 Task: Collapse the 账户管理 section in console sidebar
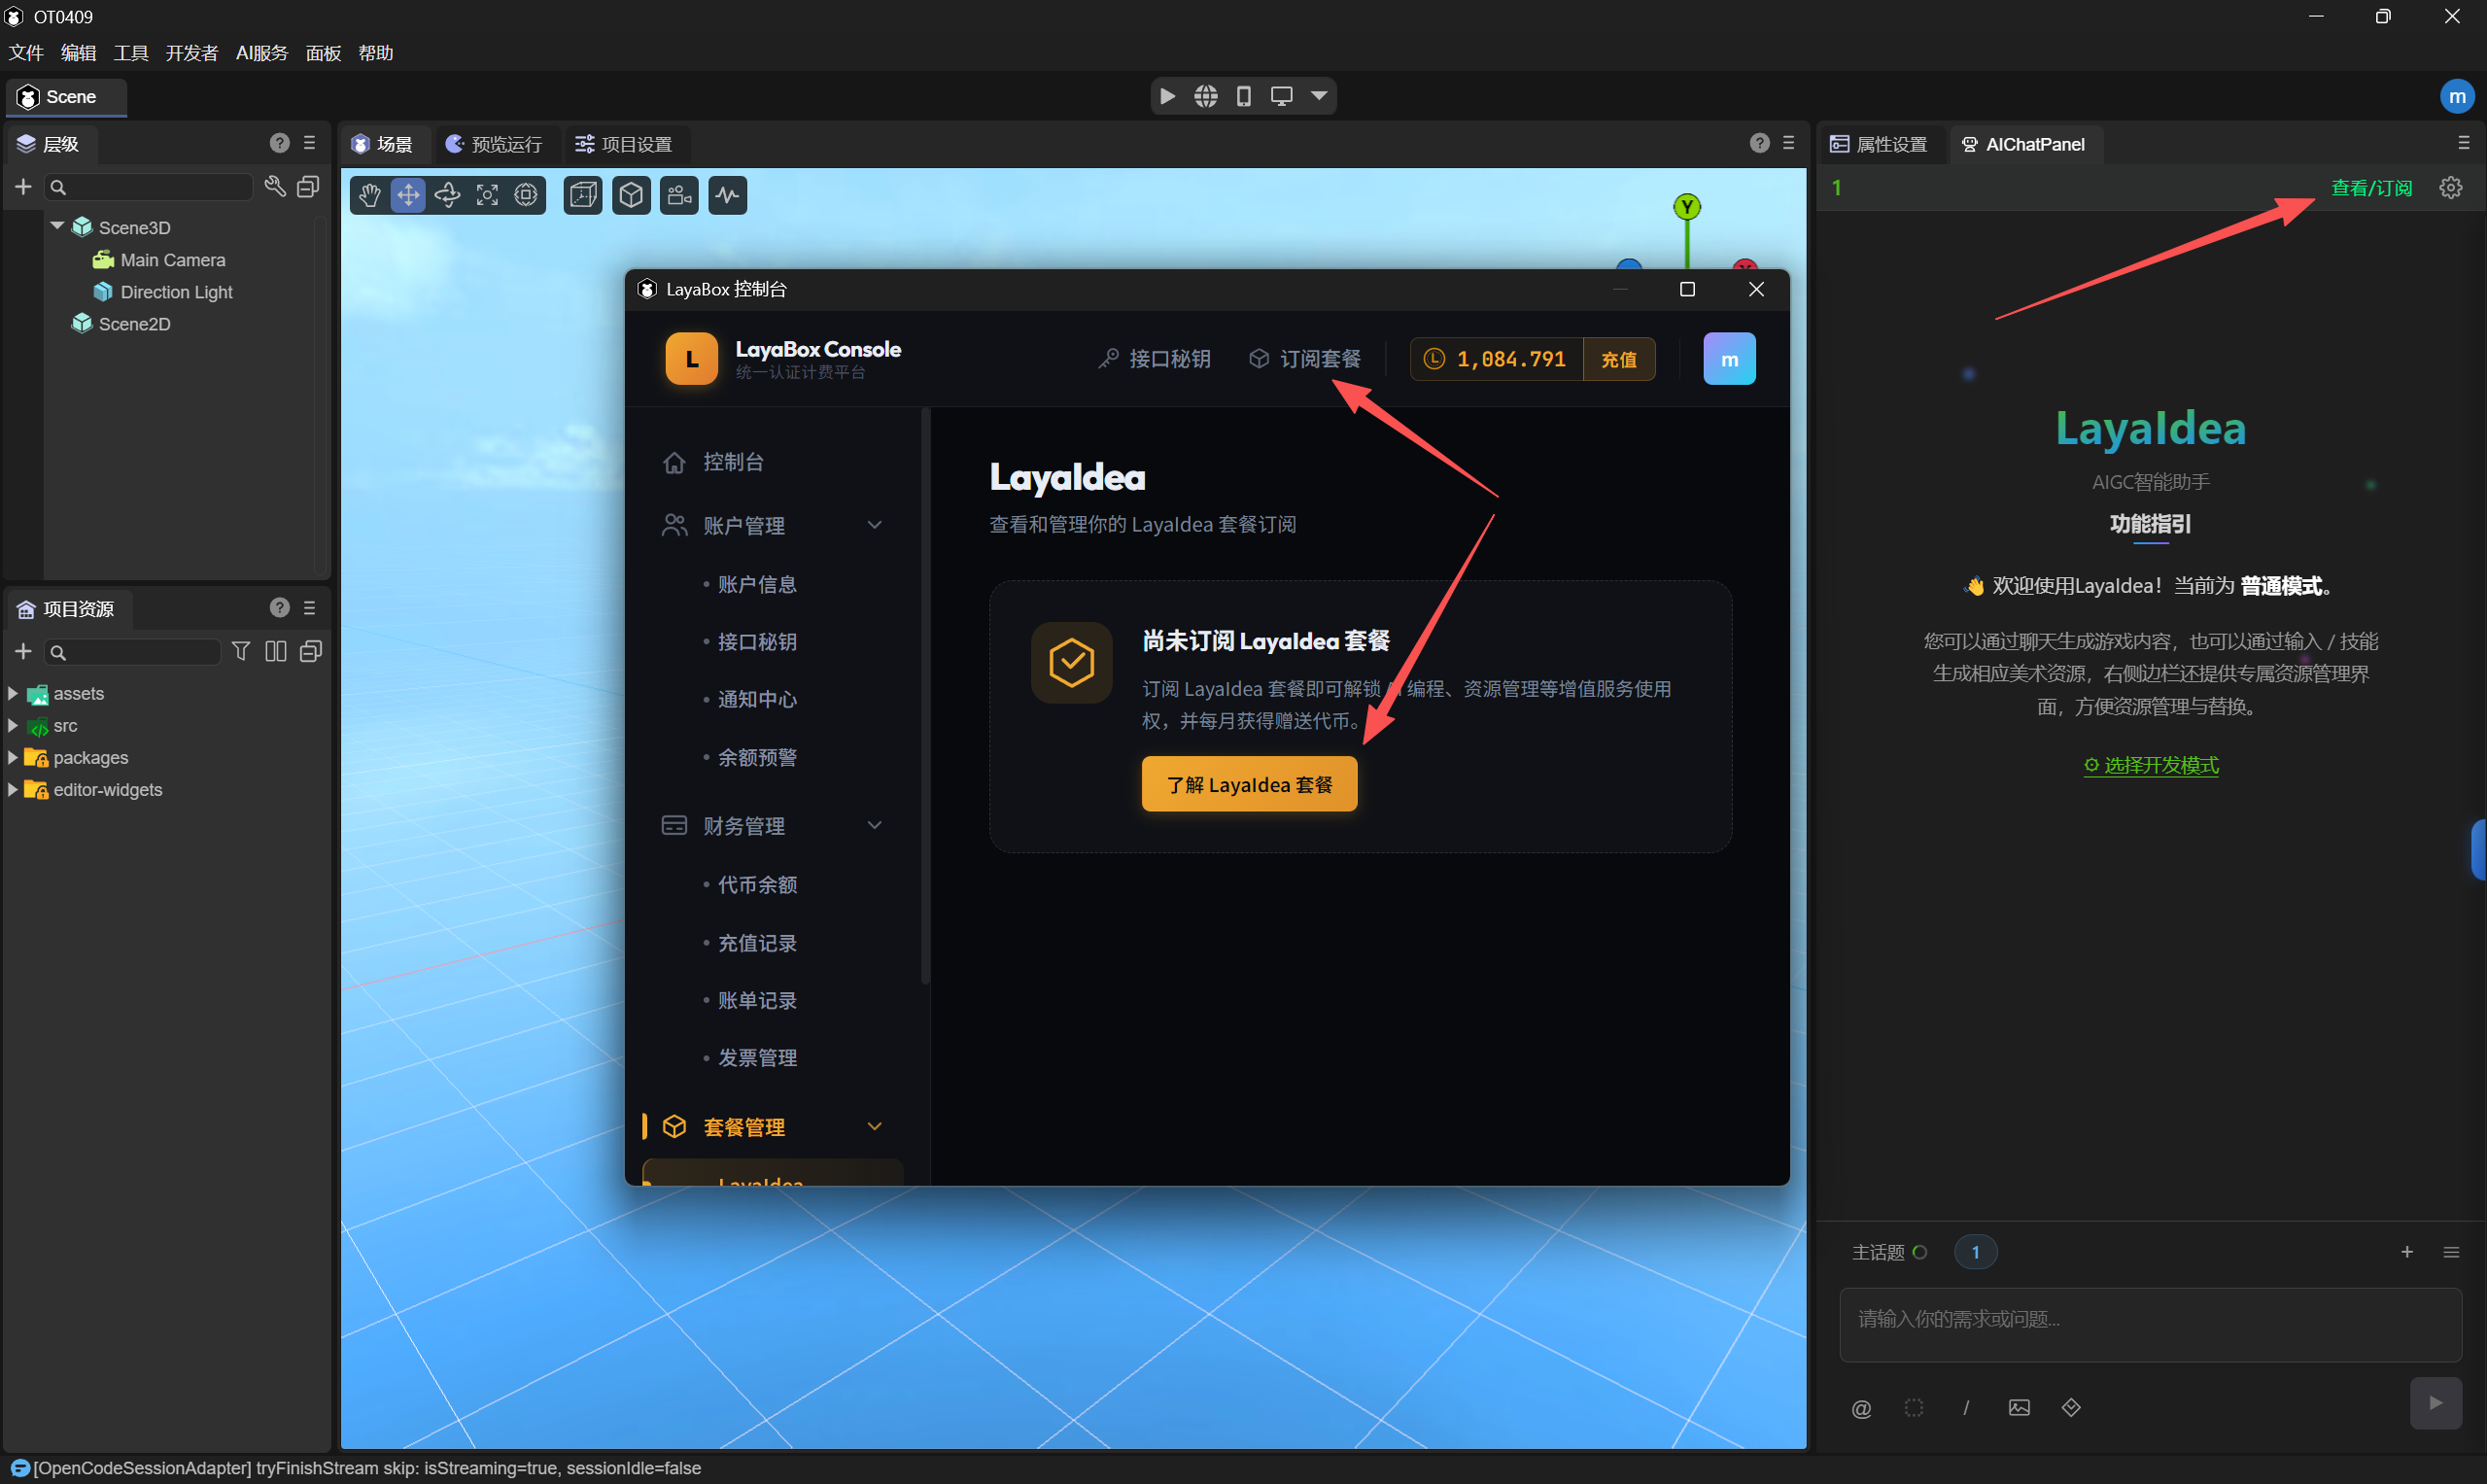click(875, 525)
